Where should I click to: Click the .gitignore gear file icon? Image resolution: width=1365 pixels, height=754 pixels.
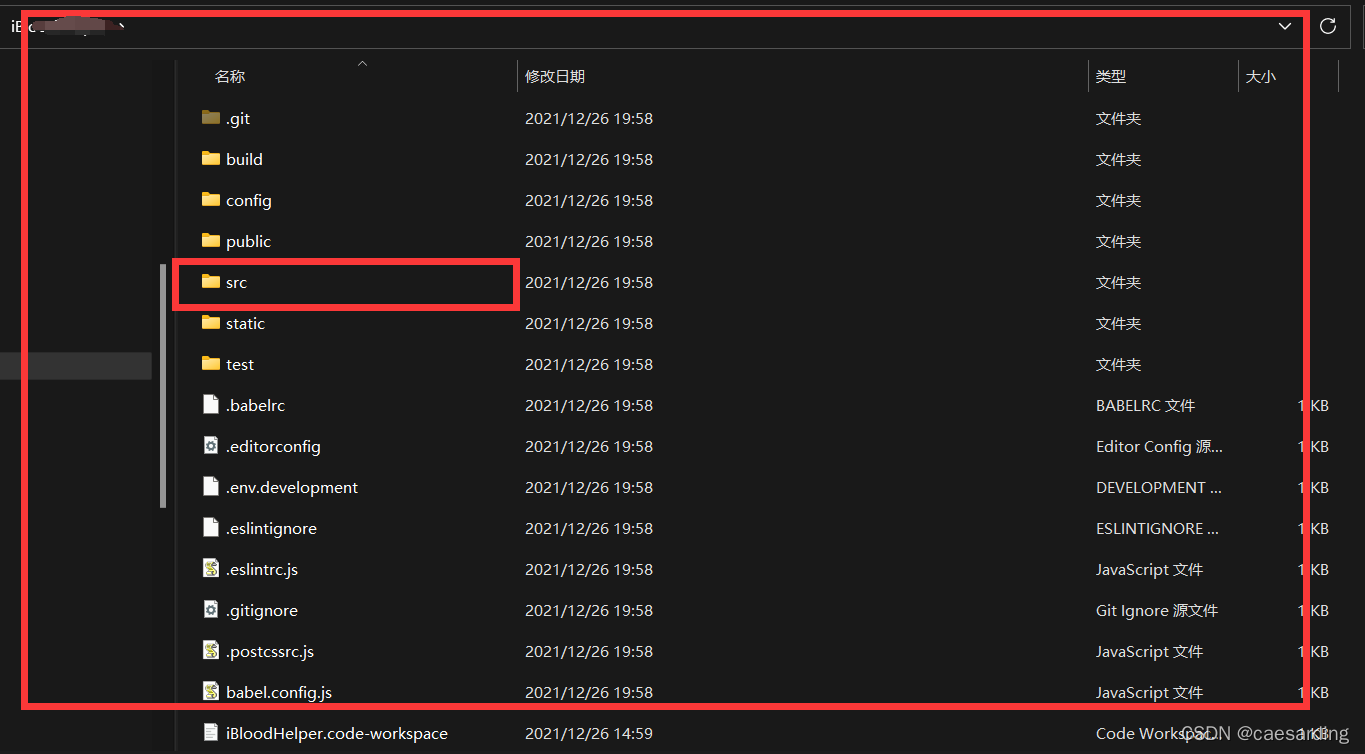click(210, 610)
